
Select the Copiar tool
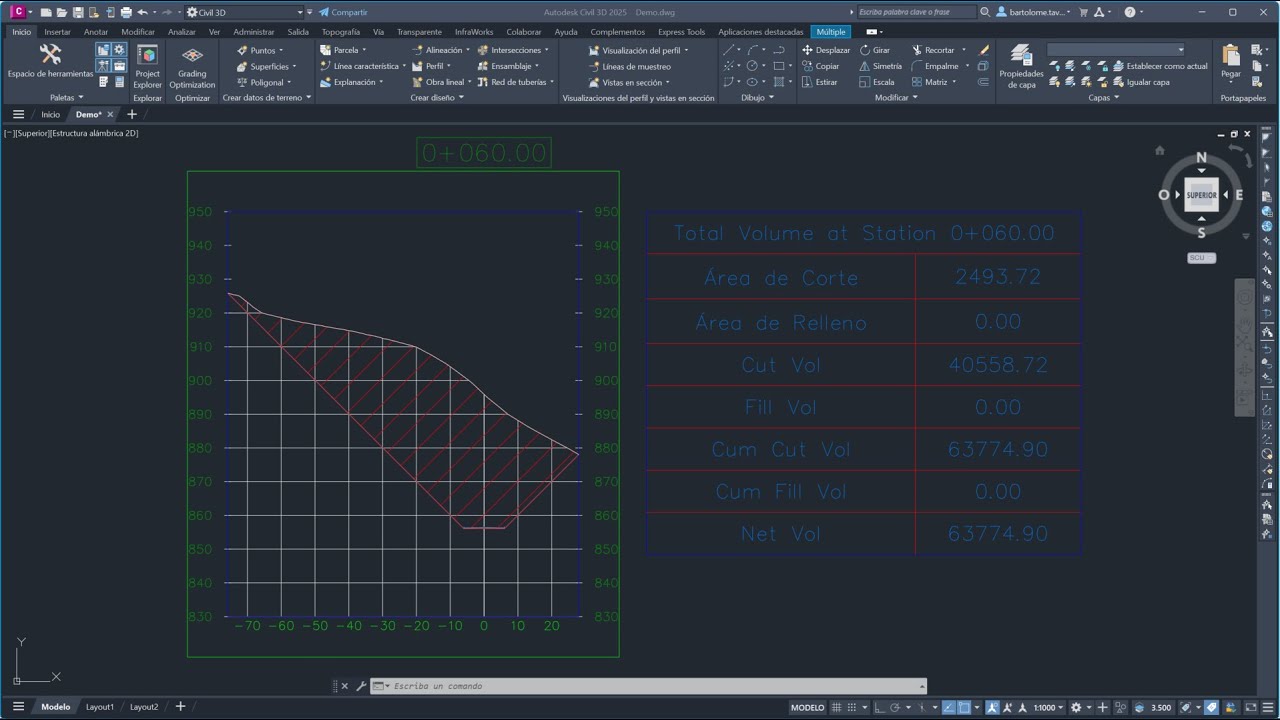821,66
